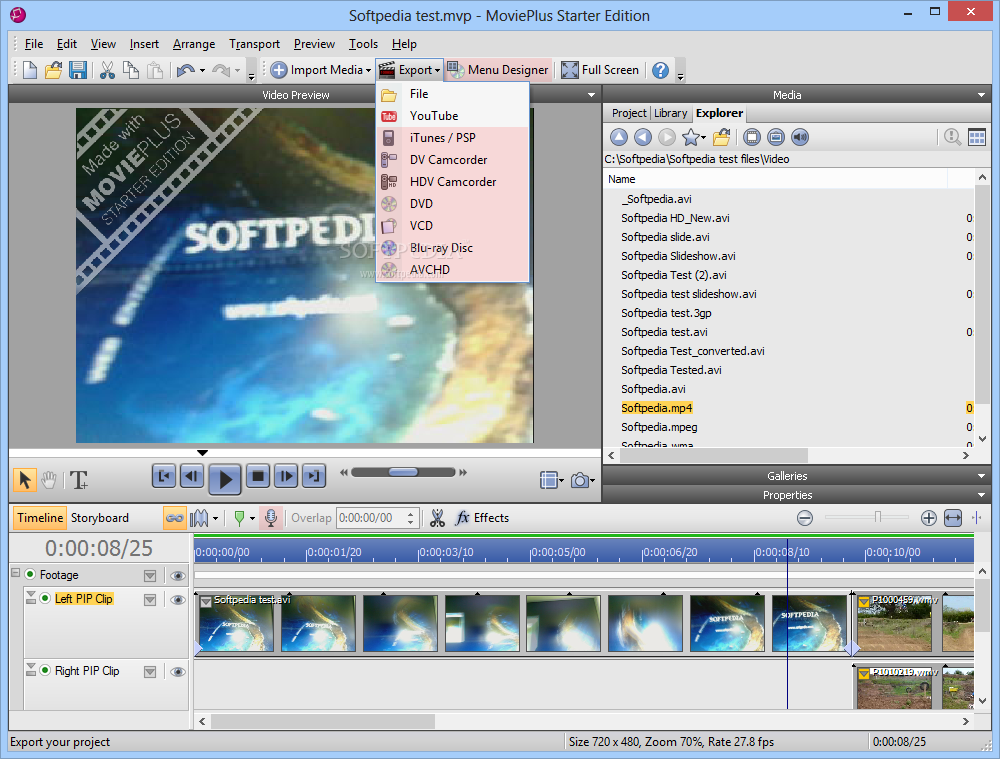Image resolution: width=1000 pixels, height=759 pixels.
Task: Click the Overlap time input field
Action: click(x=372, y=518)
